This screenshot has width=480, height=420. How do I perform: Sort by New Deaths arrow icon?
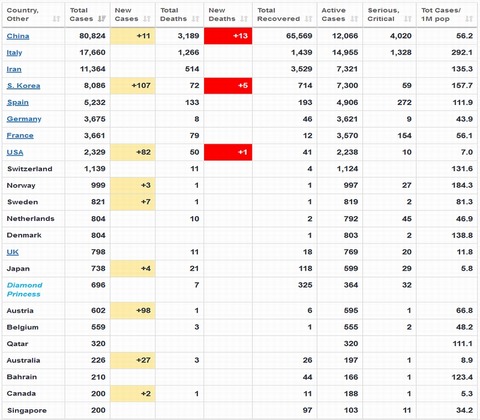click(x=244, y=19)
